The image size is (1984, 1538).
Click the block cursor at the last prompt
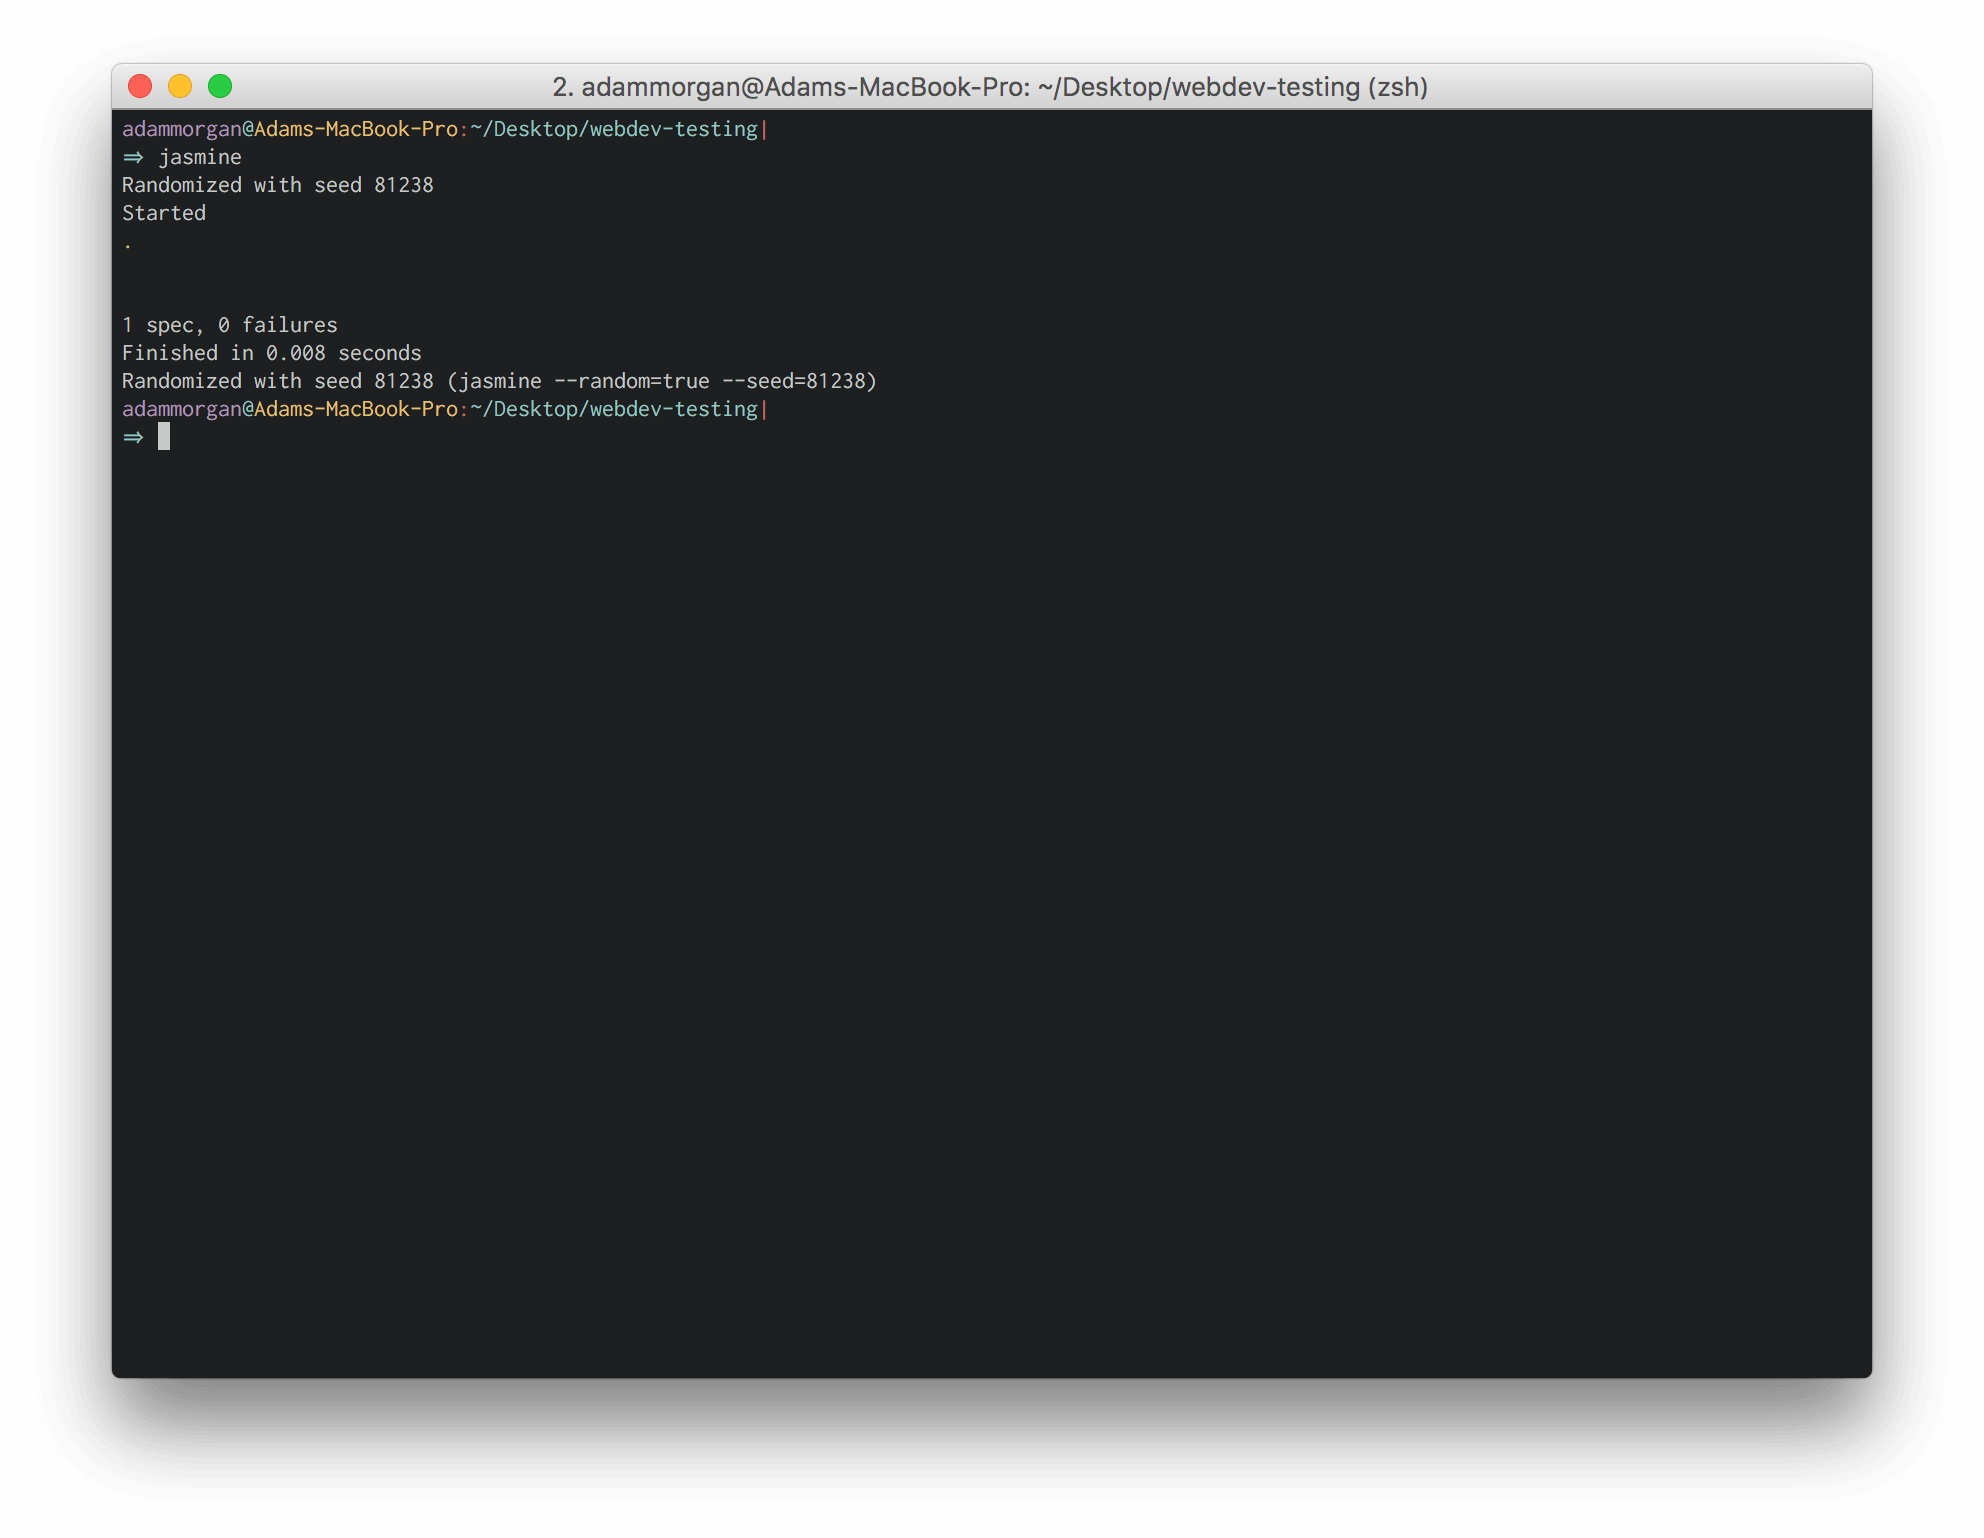164,437
